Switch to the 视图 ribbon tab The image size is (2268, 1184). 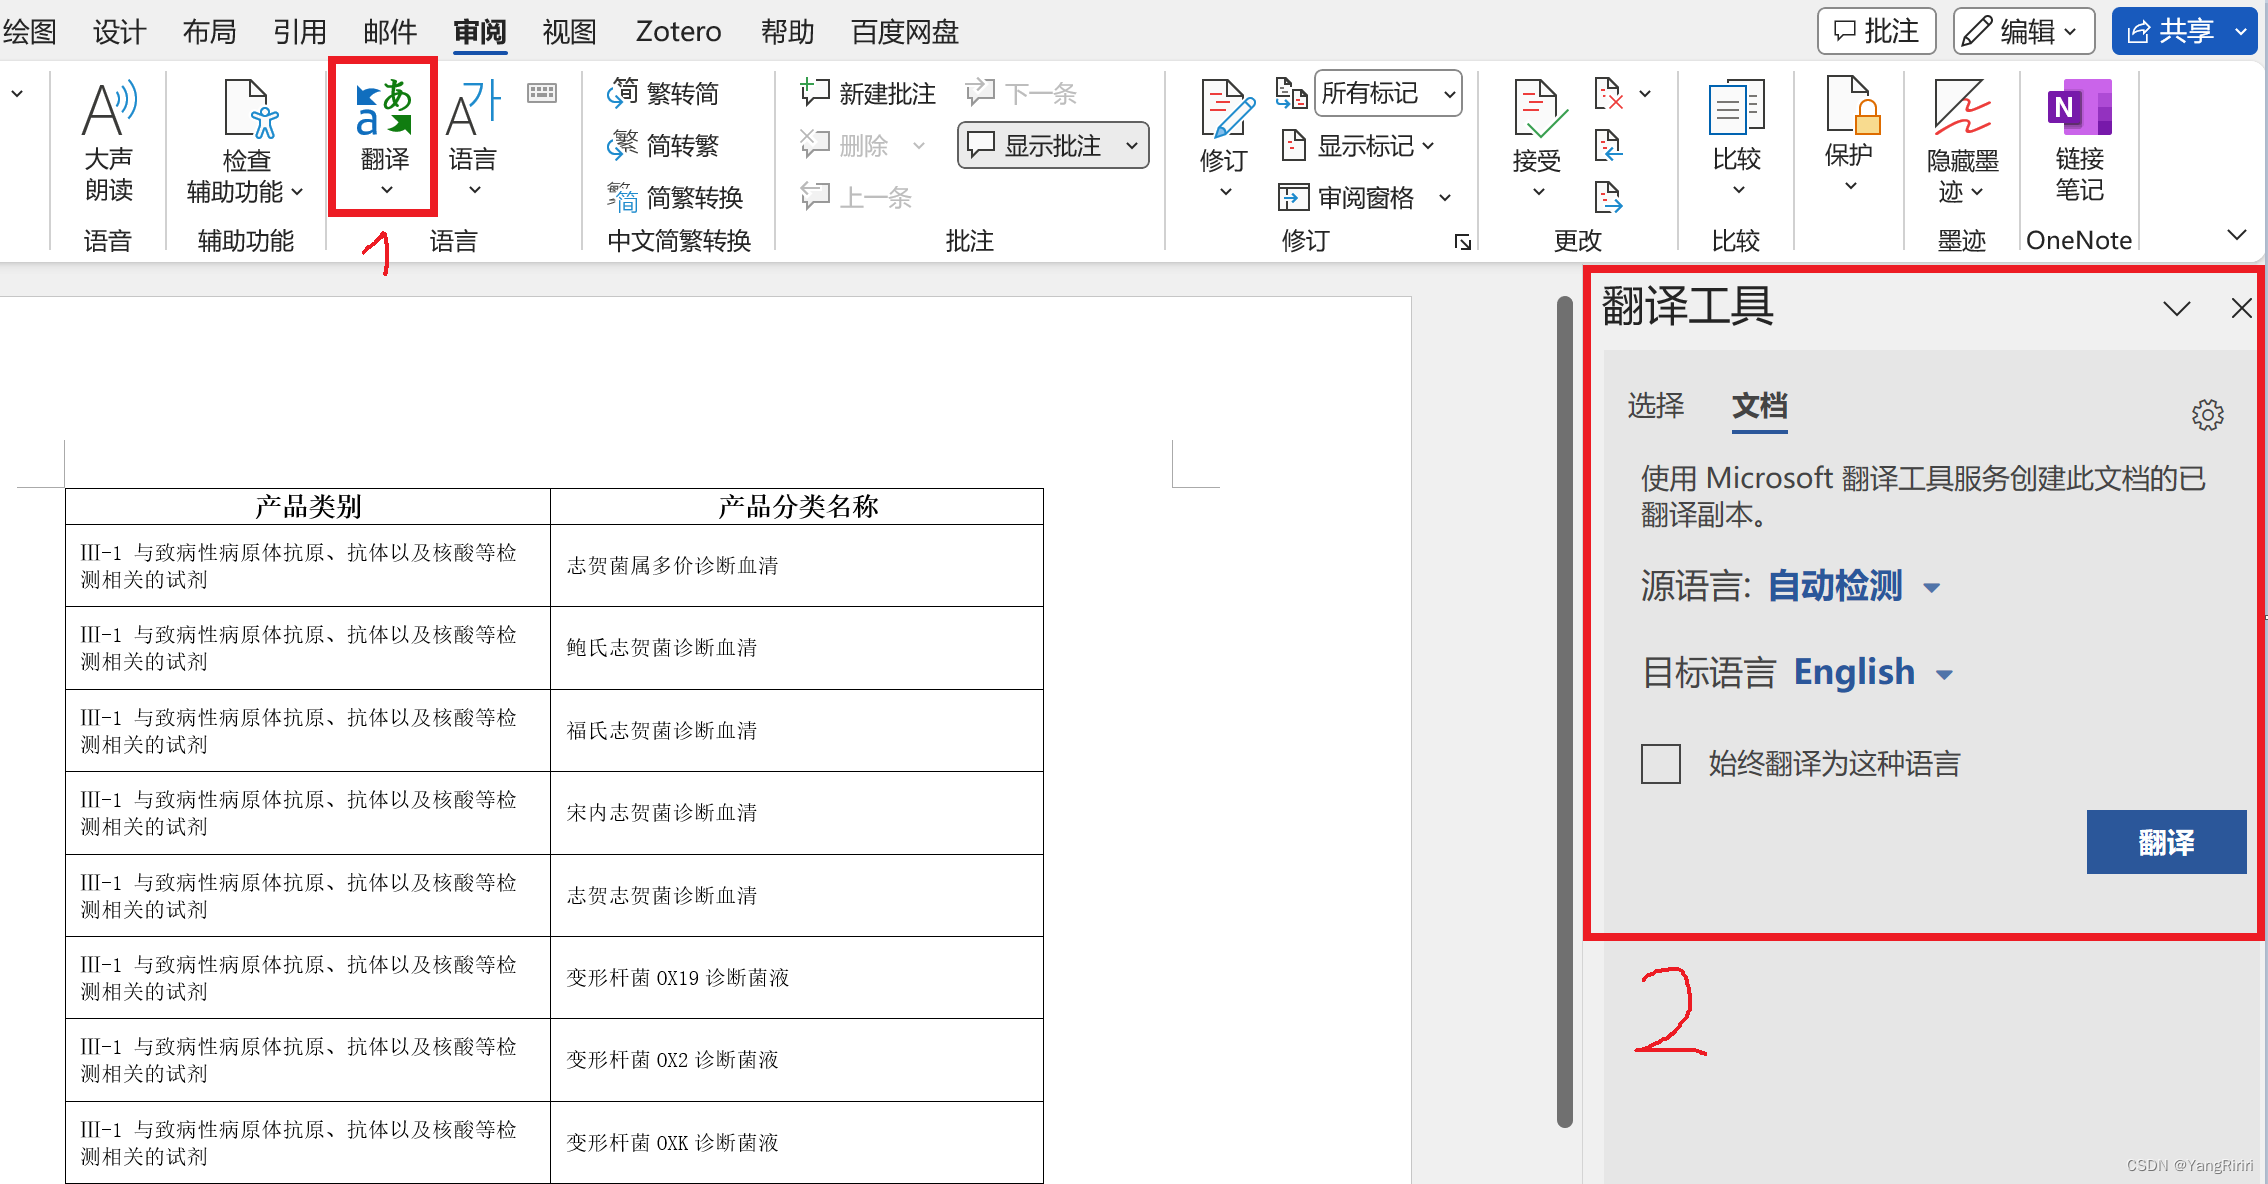click(570, 32)
